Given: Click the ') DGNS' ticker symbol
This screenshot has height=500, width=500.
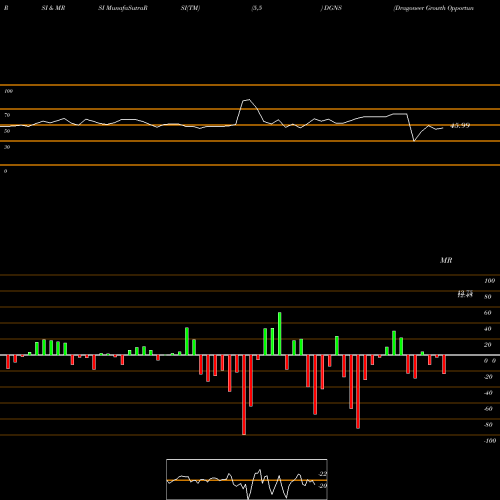Looking at the screenshot, I should 331,8.
